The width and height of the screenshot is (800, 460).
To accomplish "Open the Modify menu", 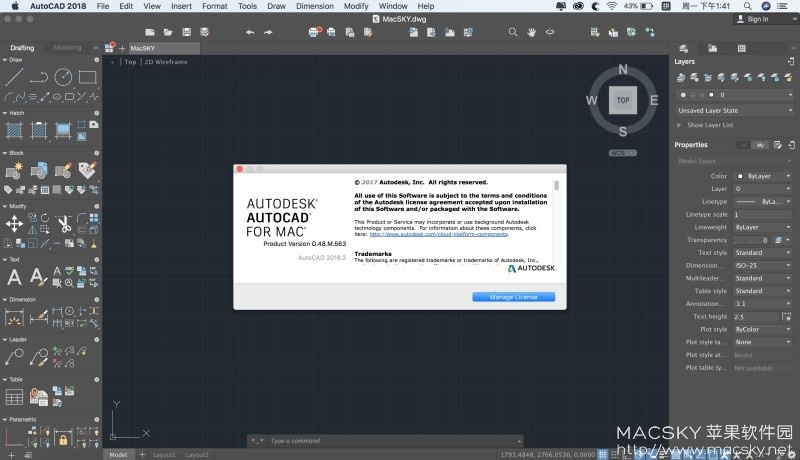I will pyautogui.click(x=356, y=6).
